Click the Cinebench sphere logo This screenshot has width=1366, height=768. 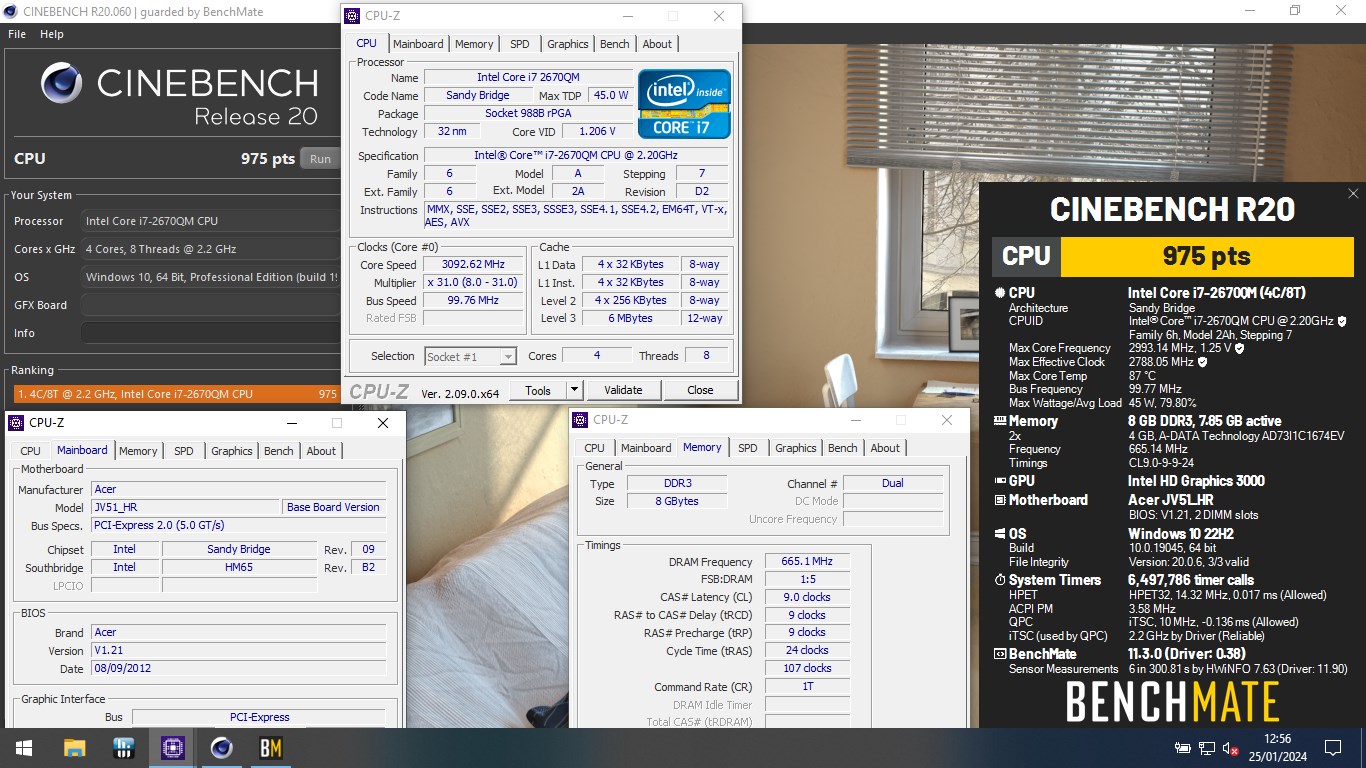point(62,83)
